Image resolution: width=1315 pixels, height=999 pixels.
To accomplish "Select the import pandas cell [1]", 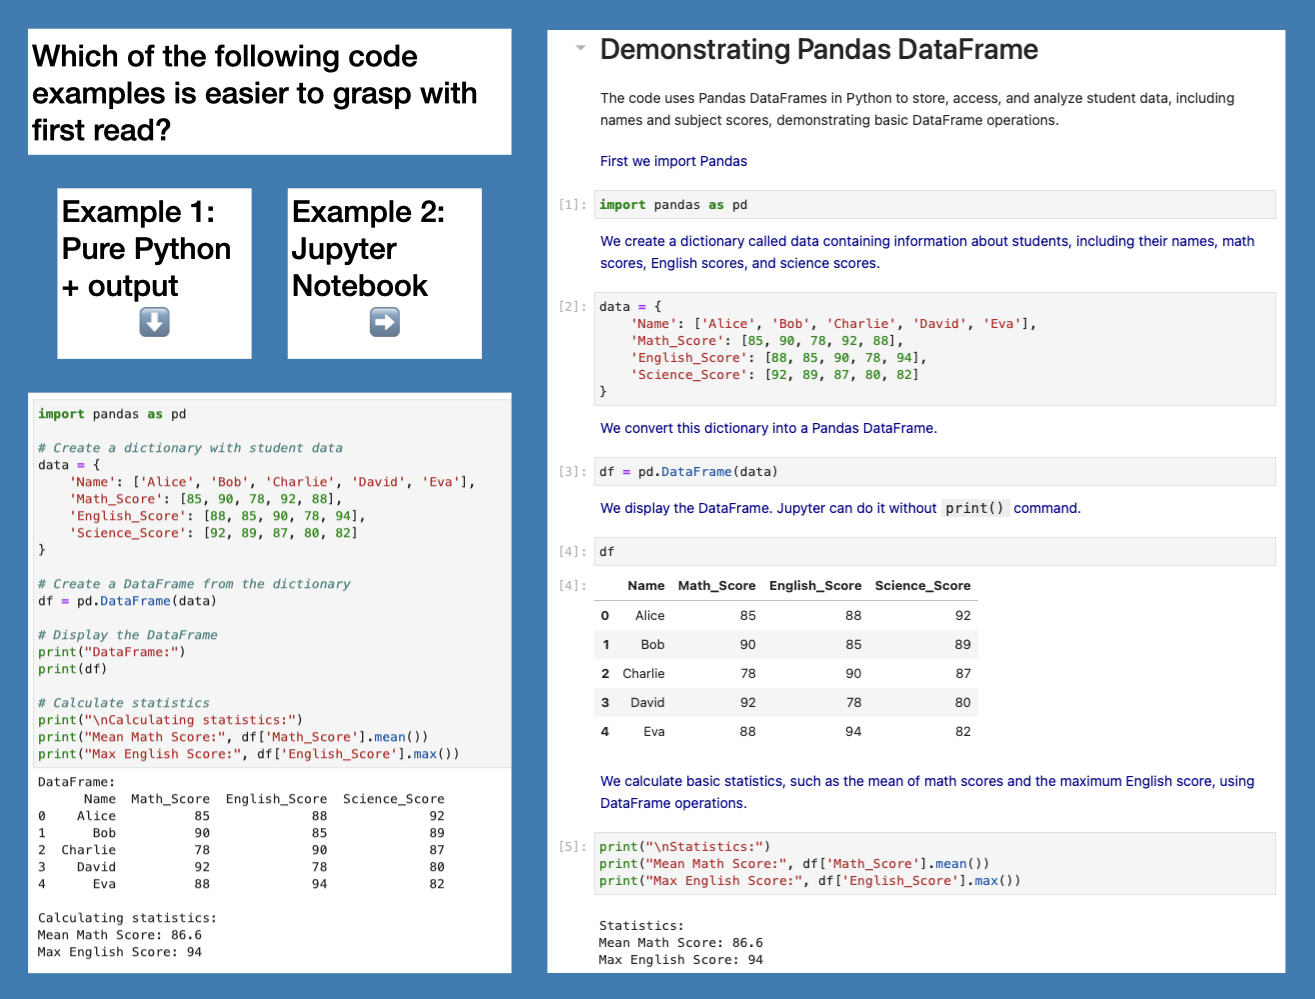I will click(935, 204).
